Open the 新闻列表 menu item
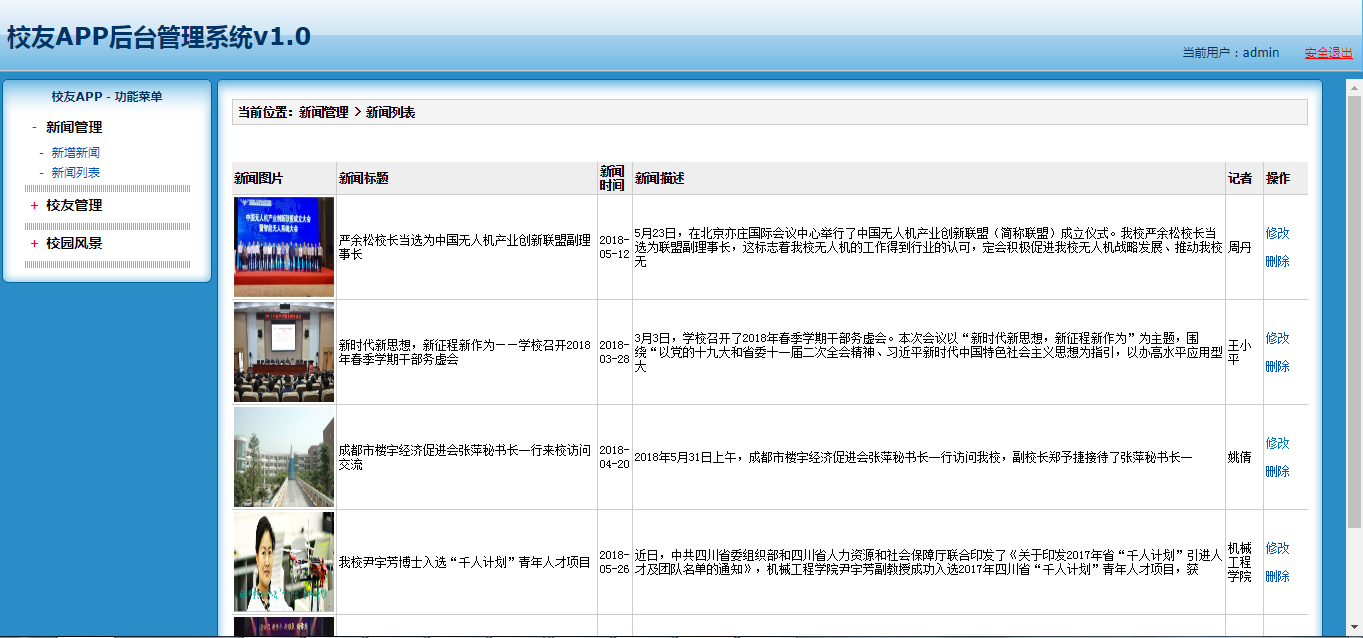This screenshot has width=1363, height=638. pos(76,173)
